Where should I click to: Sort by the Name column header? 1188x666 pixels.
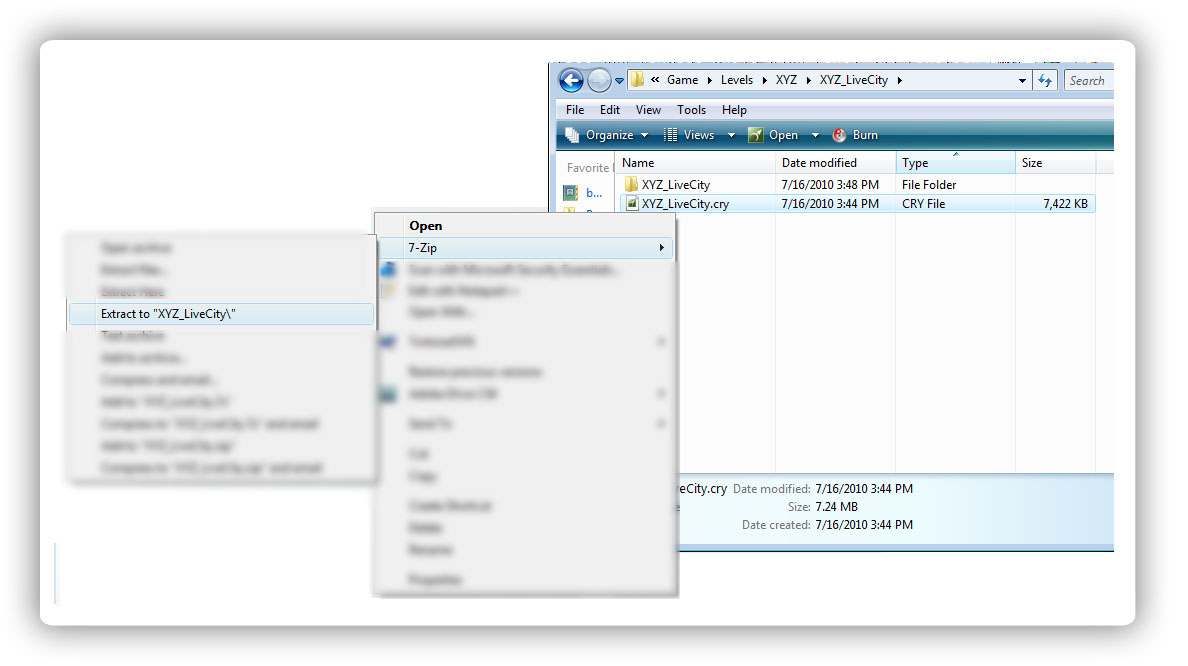(x=696, y=163)
